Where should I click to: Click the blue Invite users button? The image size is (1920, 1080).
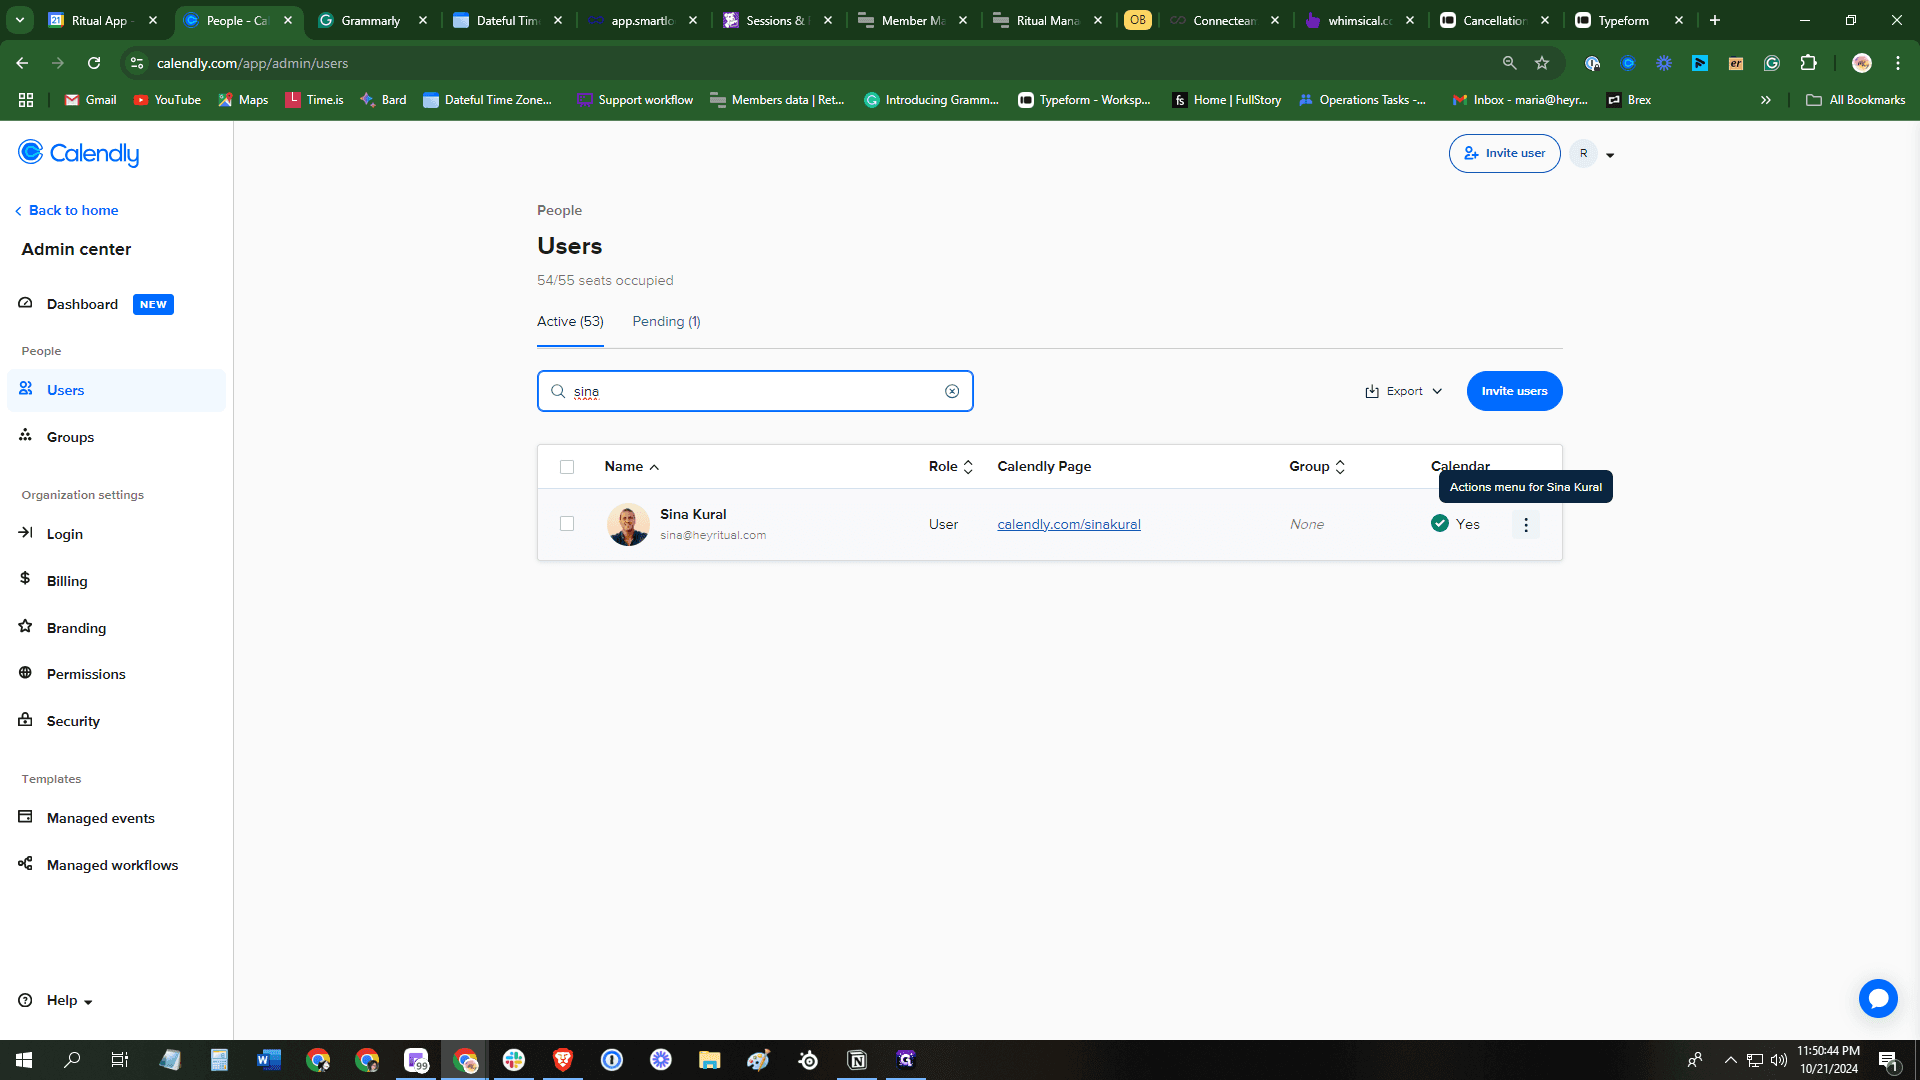click(x=1514, y=391)
